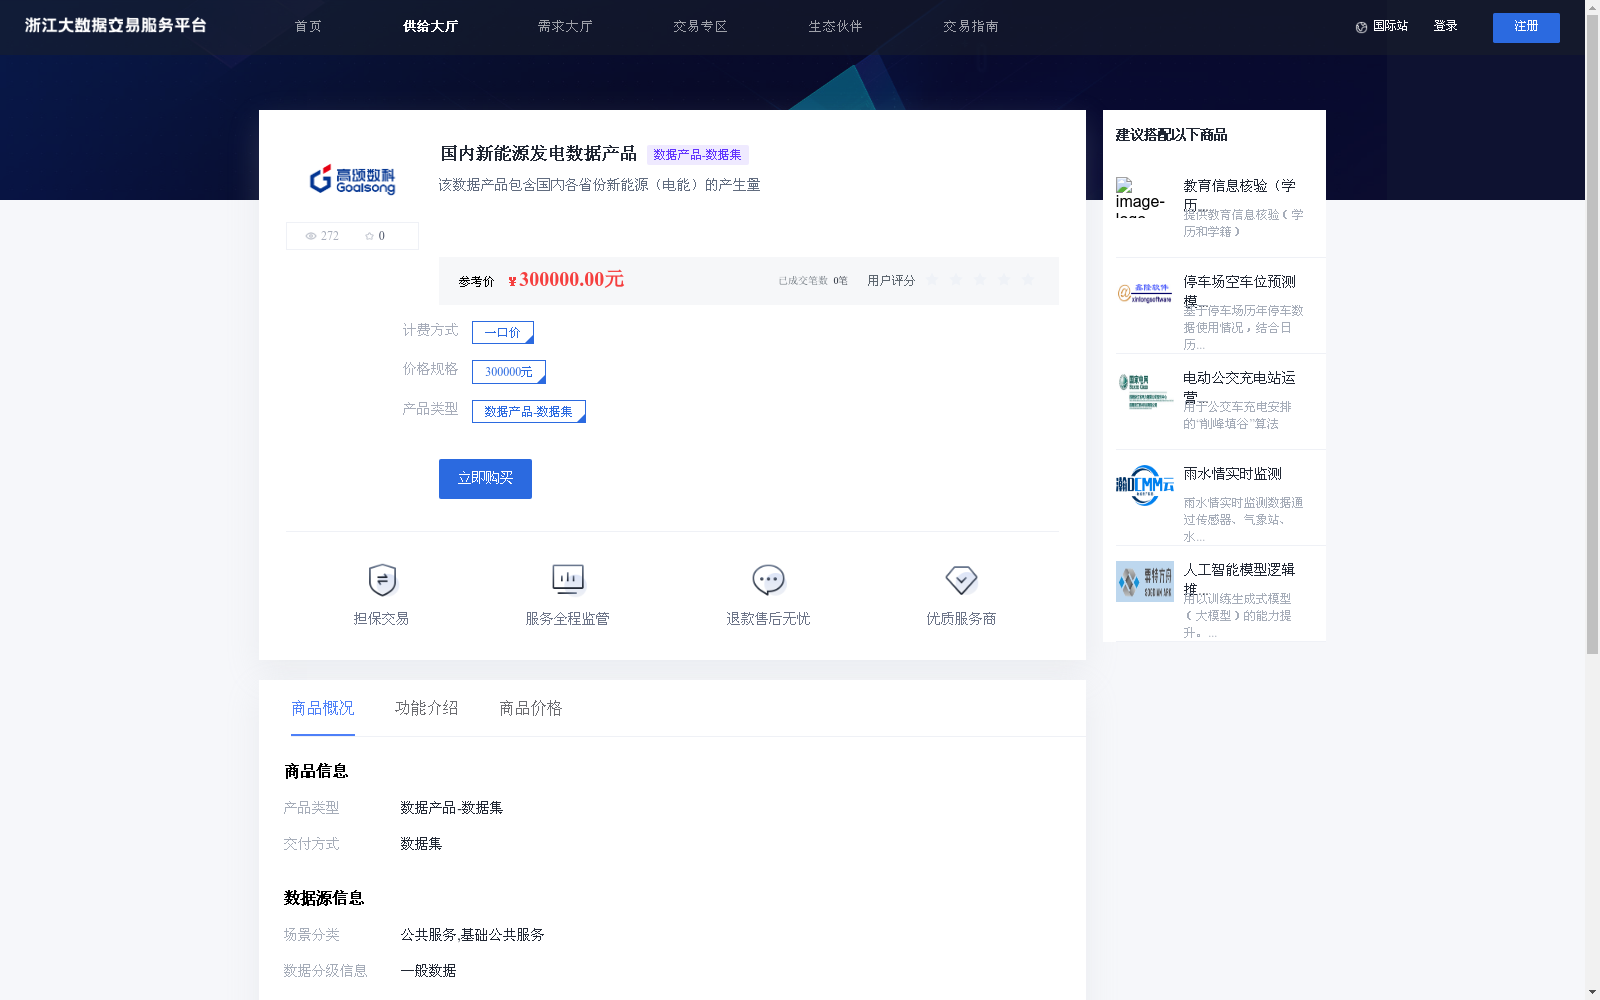Click the third user rating star

(x=980, y=280)
